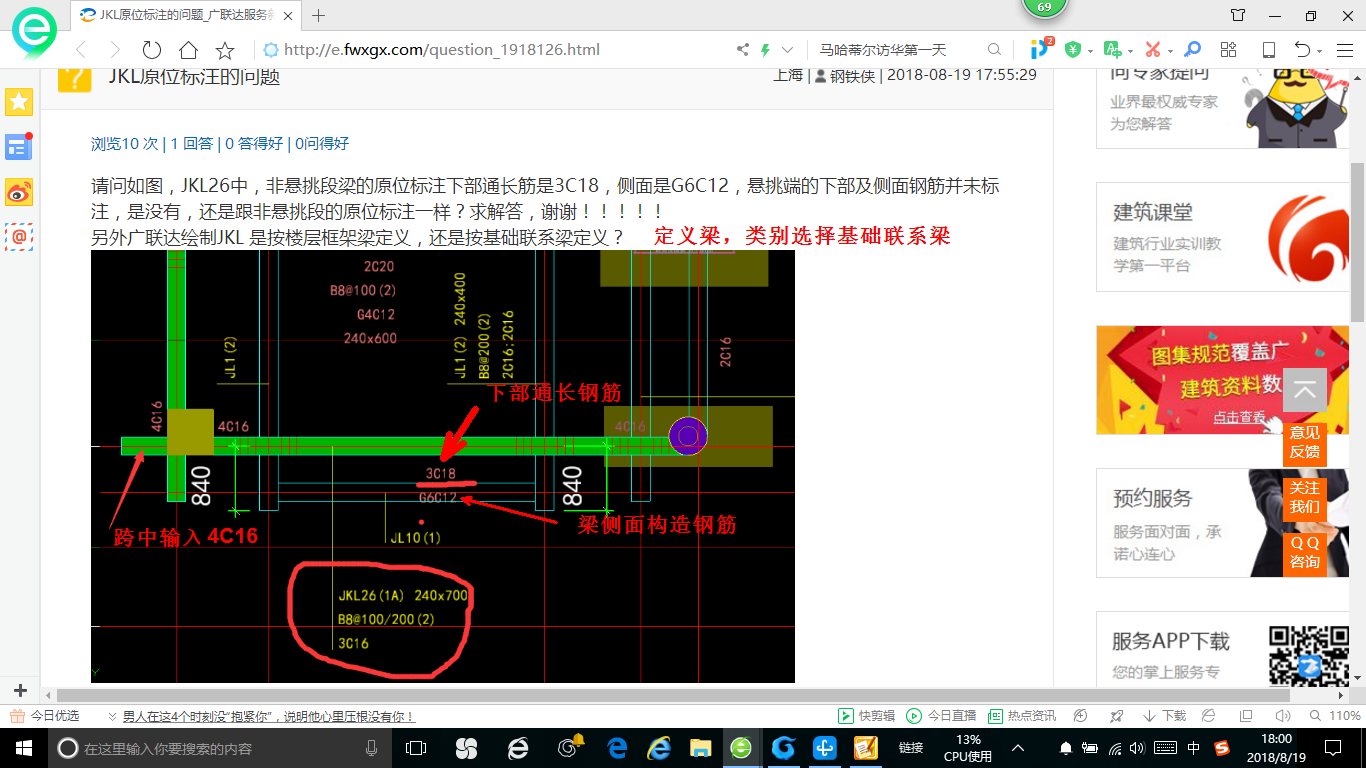Viewport: 1366px width, 768px height.
Task: Open the blue extension with badge 2
Action: pos(1041,48)
